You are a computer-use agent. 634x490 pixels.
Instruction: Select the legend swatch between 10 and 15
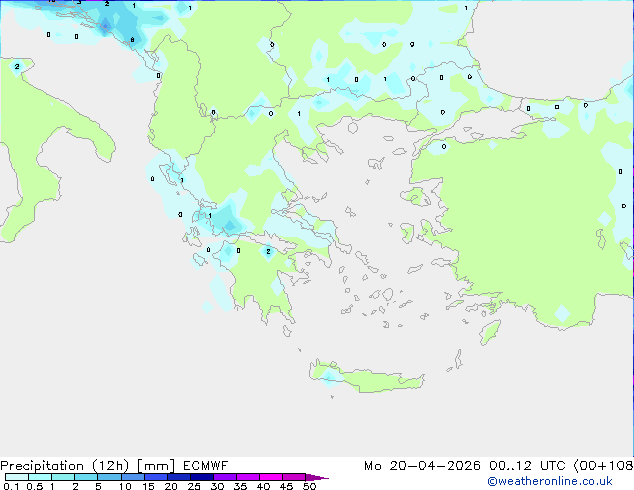tap(133, 477)
